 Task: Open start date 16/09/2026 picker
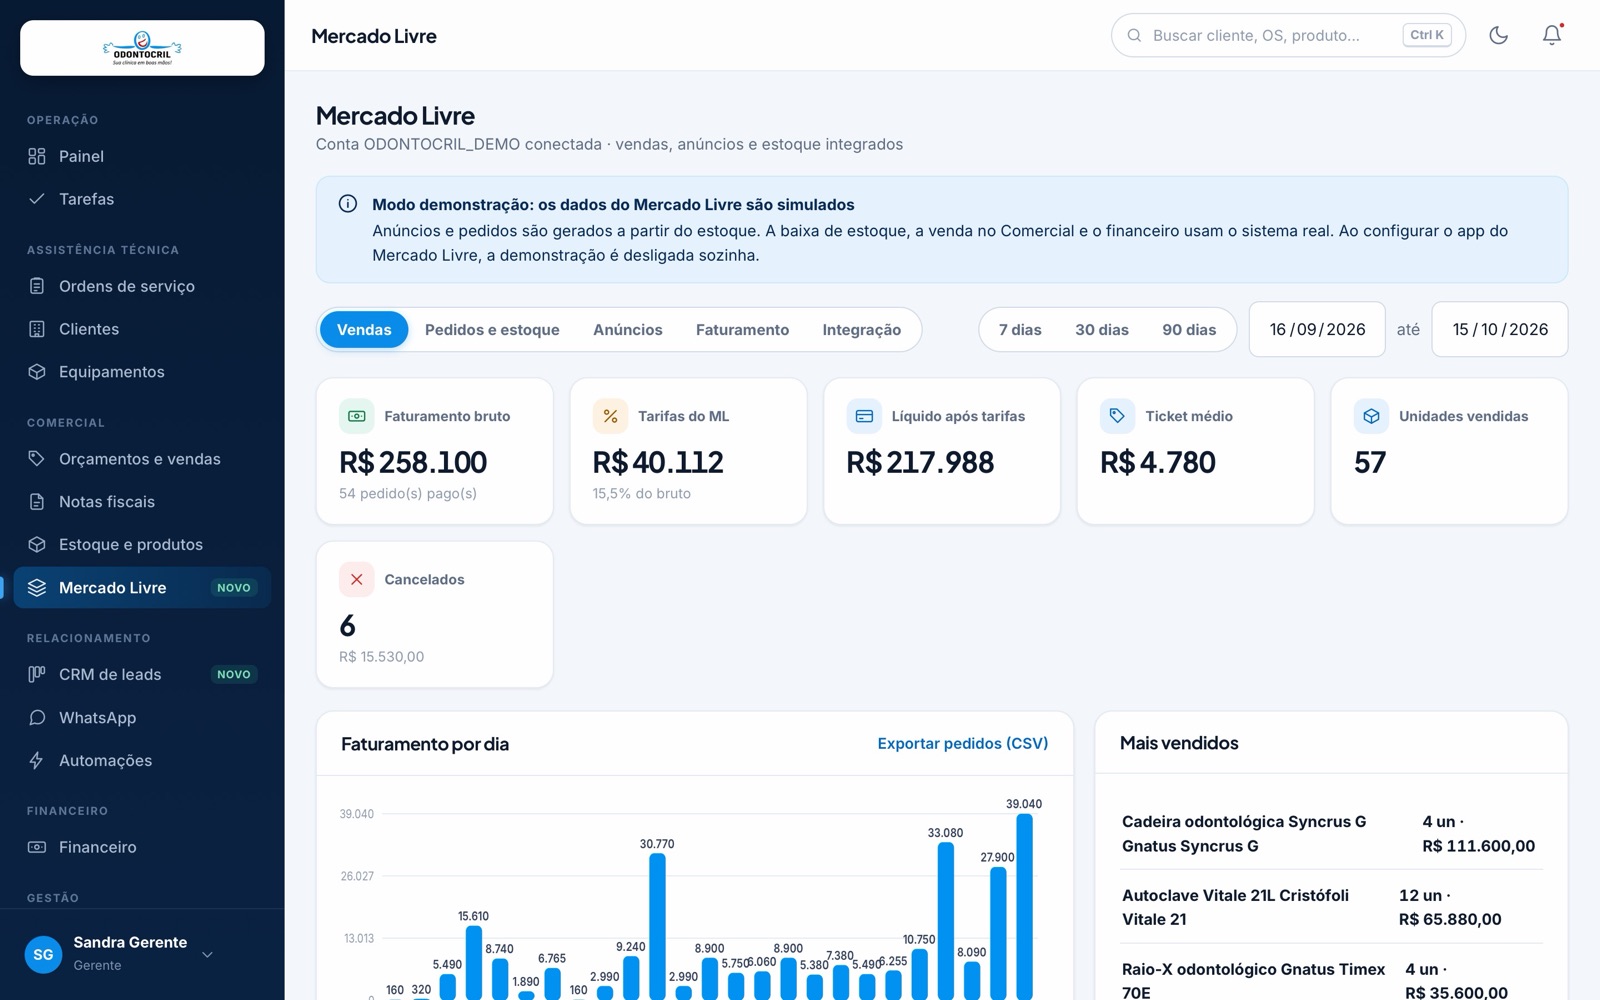pos(1317,329)
